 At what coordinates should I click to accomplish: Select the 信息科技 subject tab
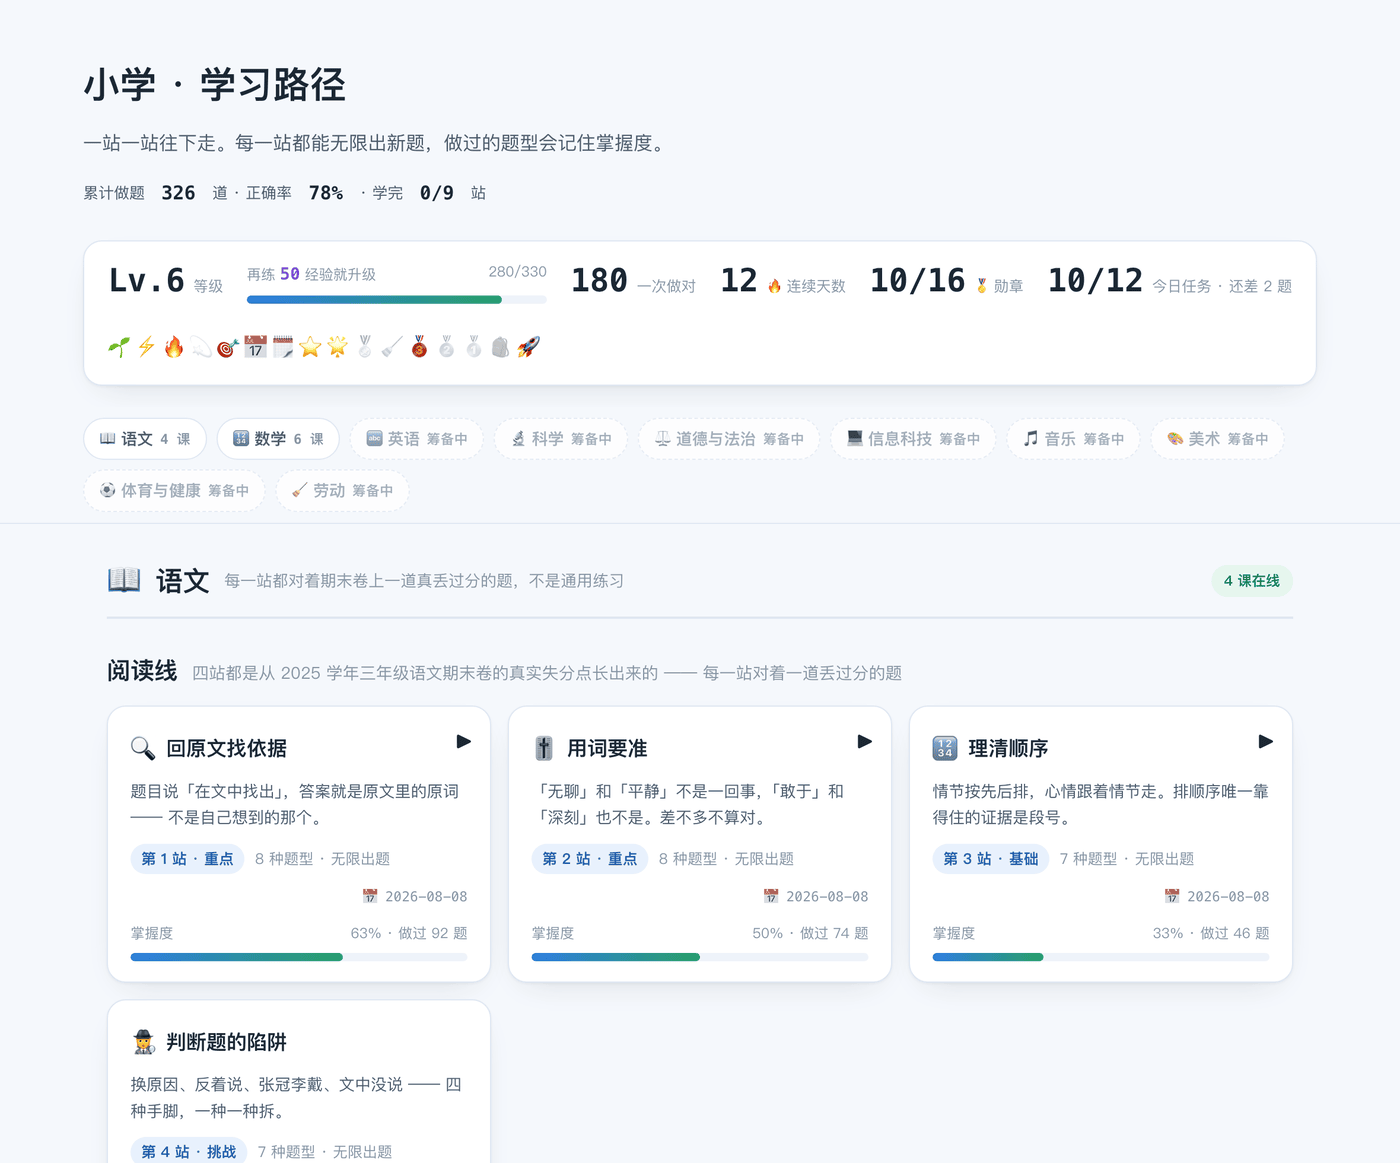[913, 439]
